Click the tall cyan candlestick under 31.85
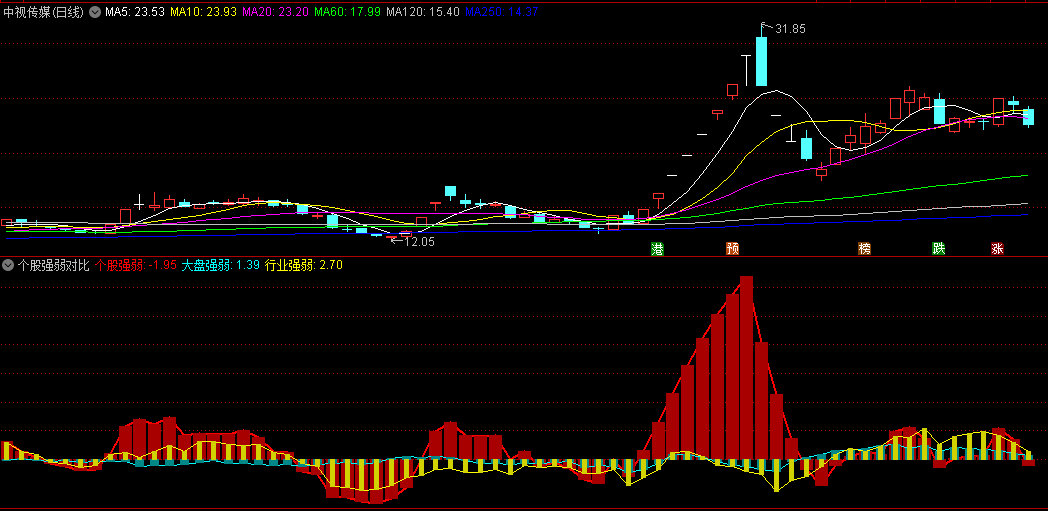Image resolution: width=1048 pixels, height=511 pixels. coord(761,61)
